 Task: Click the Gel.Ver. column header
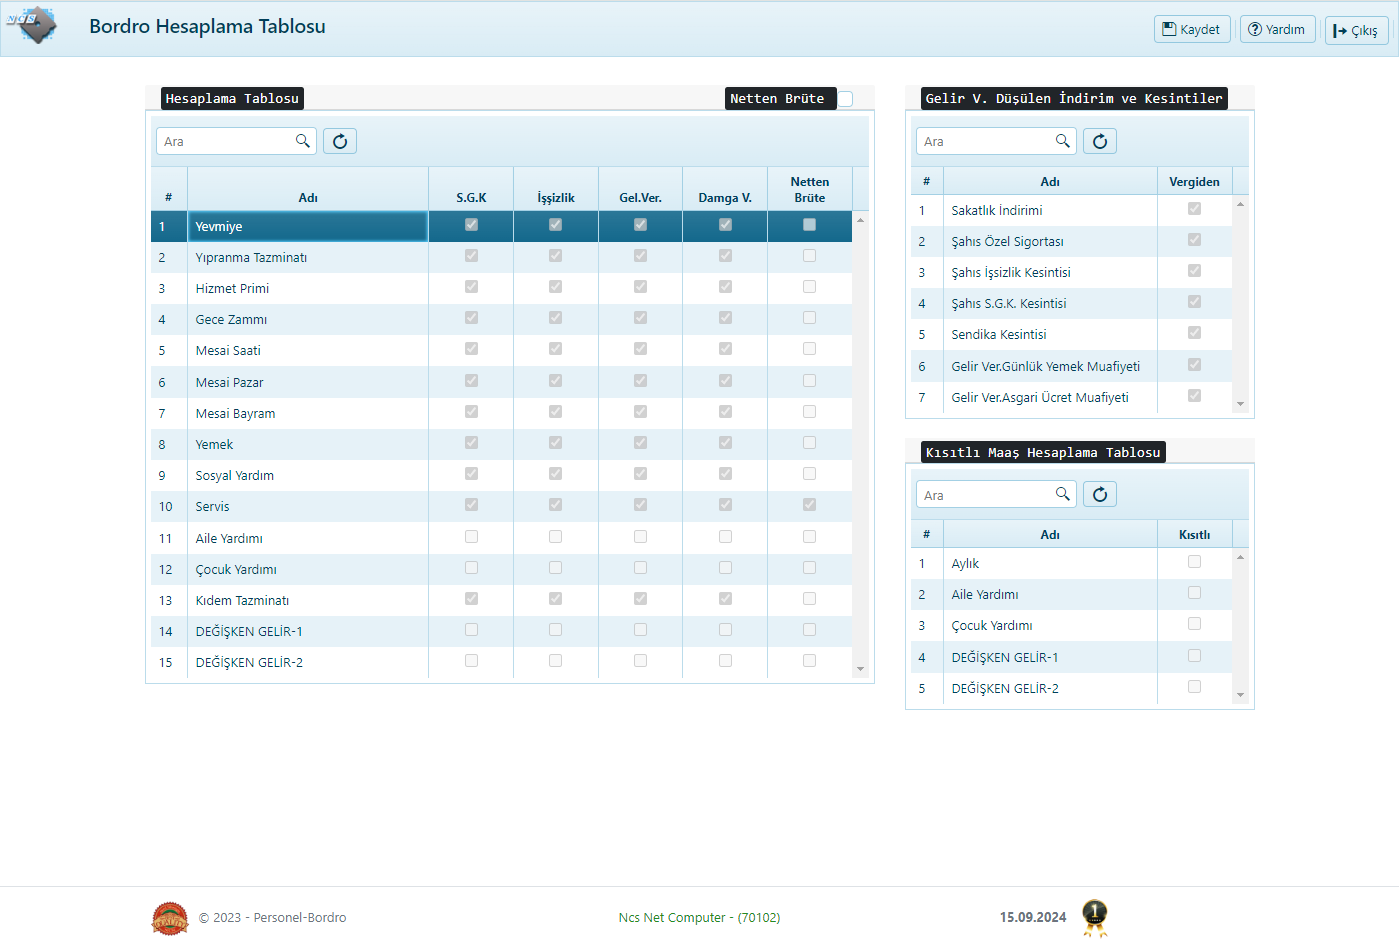click(x=640, y=189)
